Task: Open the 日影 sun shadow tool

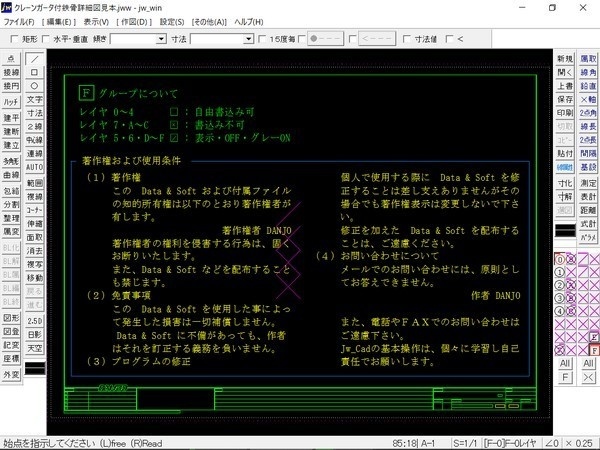Action: click(34, 334)
